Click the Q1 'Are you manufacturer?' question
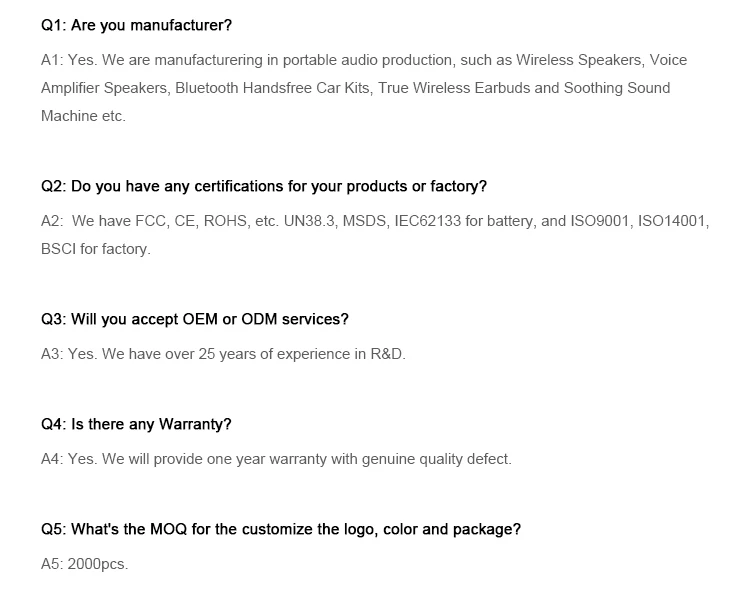This screenshot has height=614, width=750. click(x=138, y=25)
